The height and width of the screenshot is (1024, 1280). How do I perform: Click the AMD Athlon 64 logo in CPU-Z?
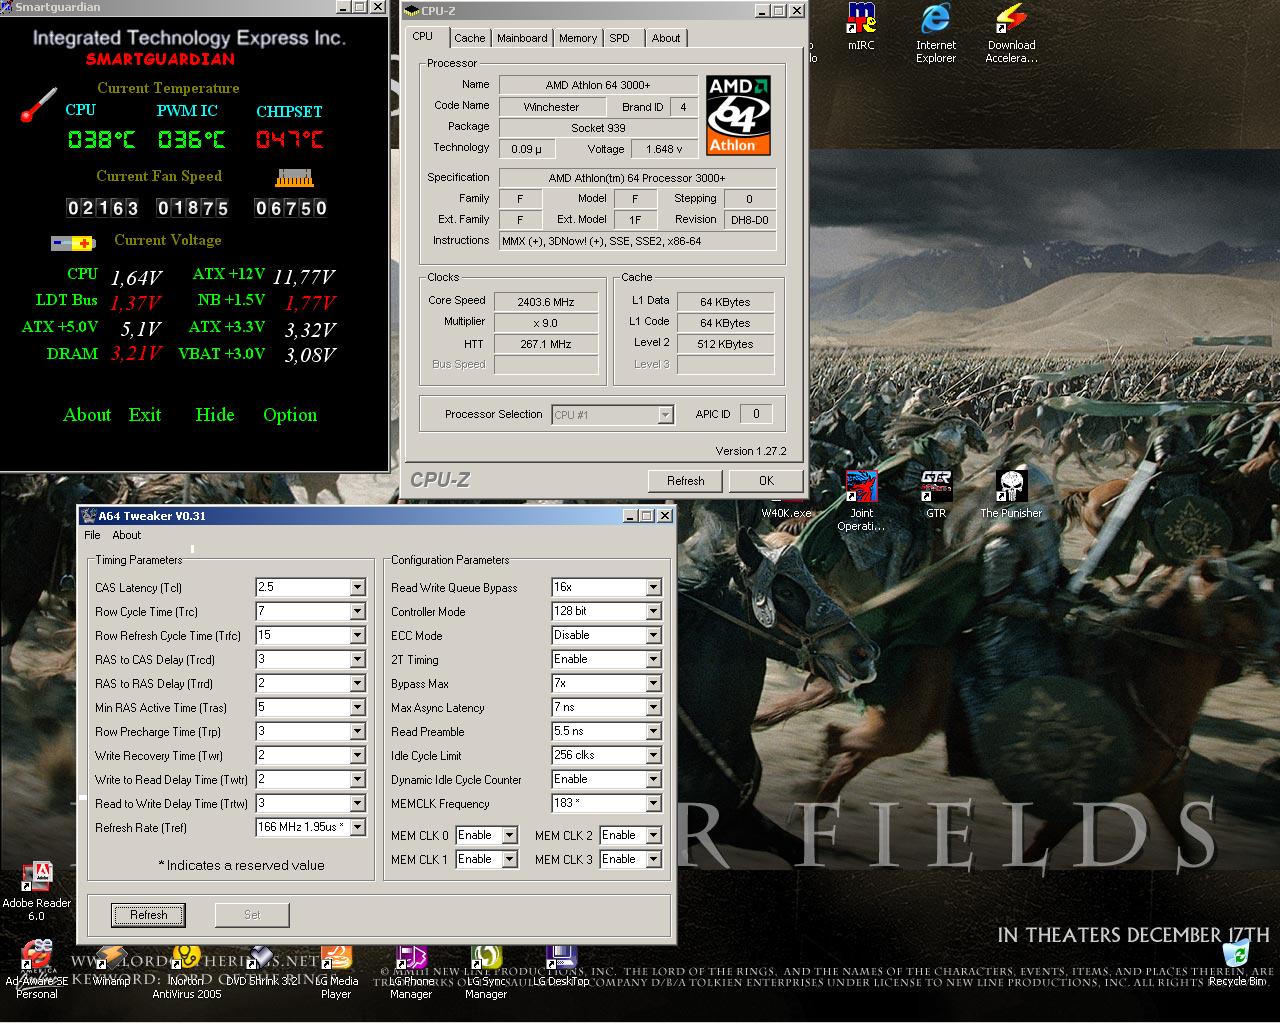coord(739,114)
